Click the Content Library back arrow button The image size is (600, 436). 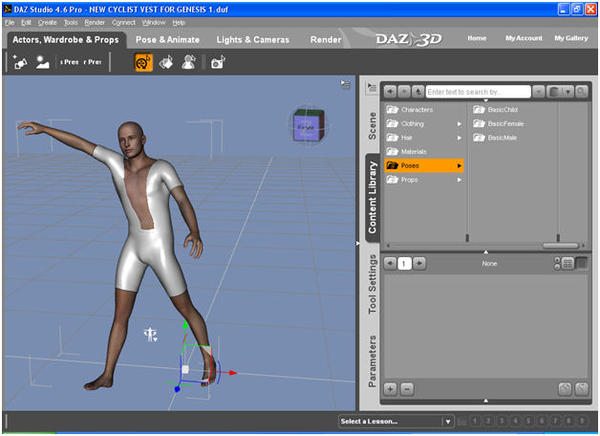point(390,91)
